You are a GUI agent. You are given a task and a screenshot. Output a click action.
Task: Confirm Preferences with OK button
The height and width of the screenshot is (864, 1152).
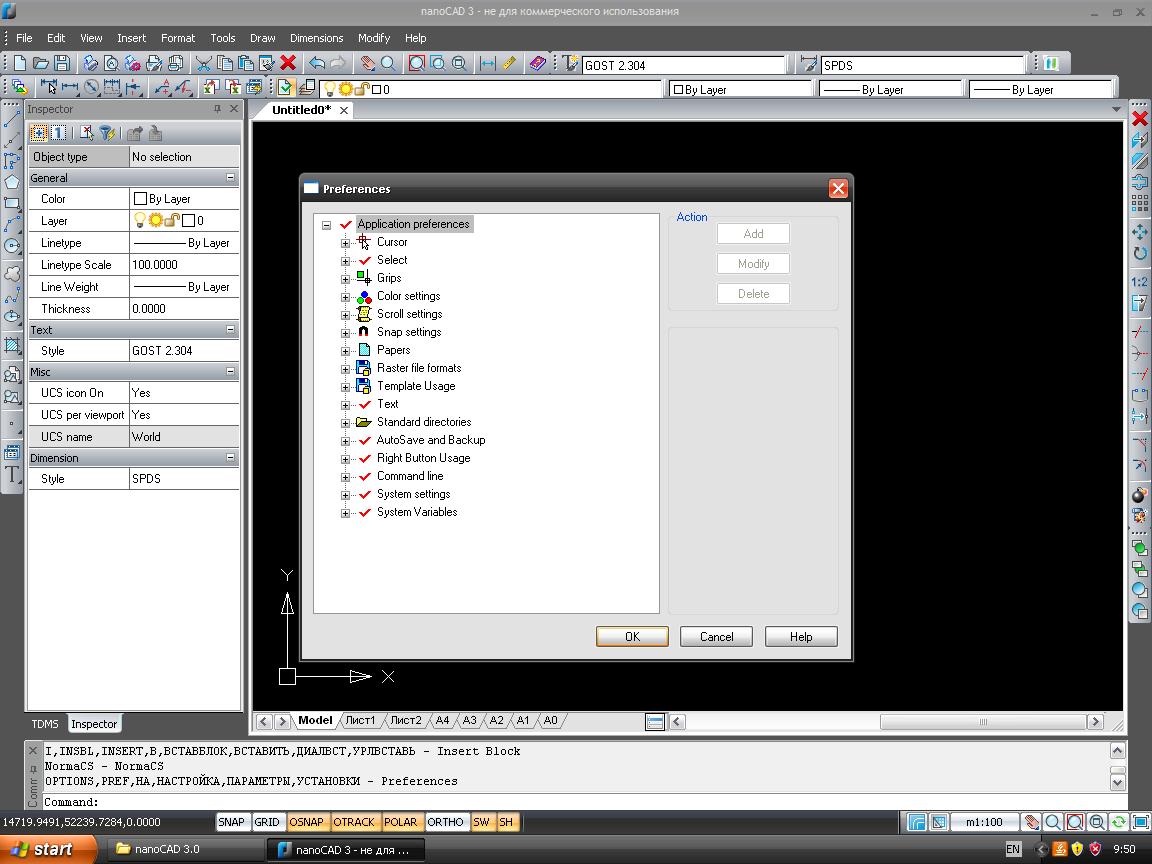point(632,636)
